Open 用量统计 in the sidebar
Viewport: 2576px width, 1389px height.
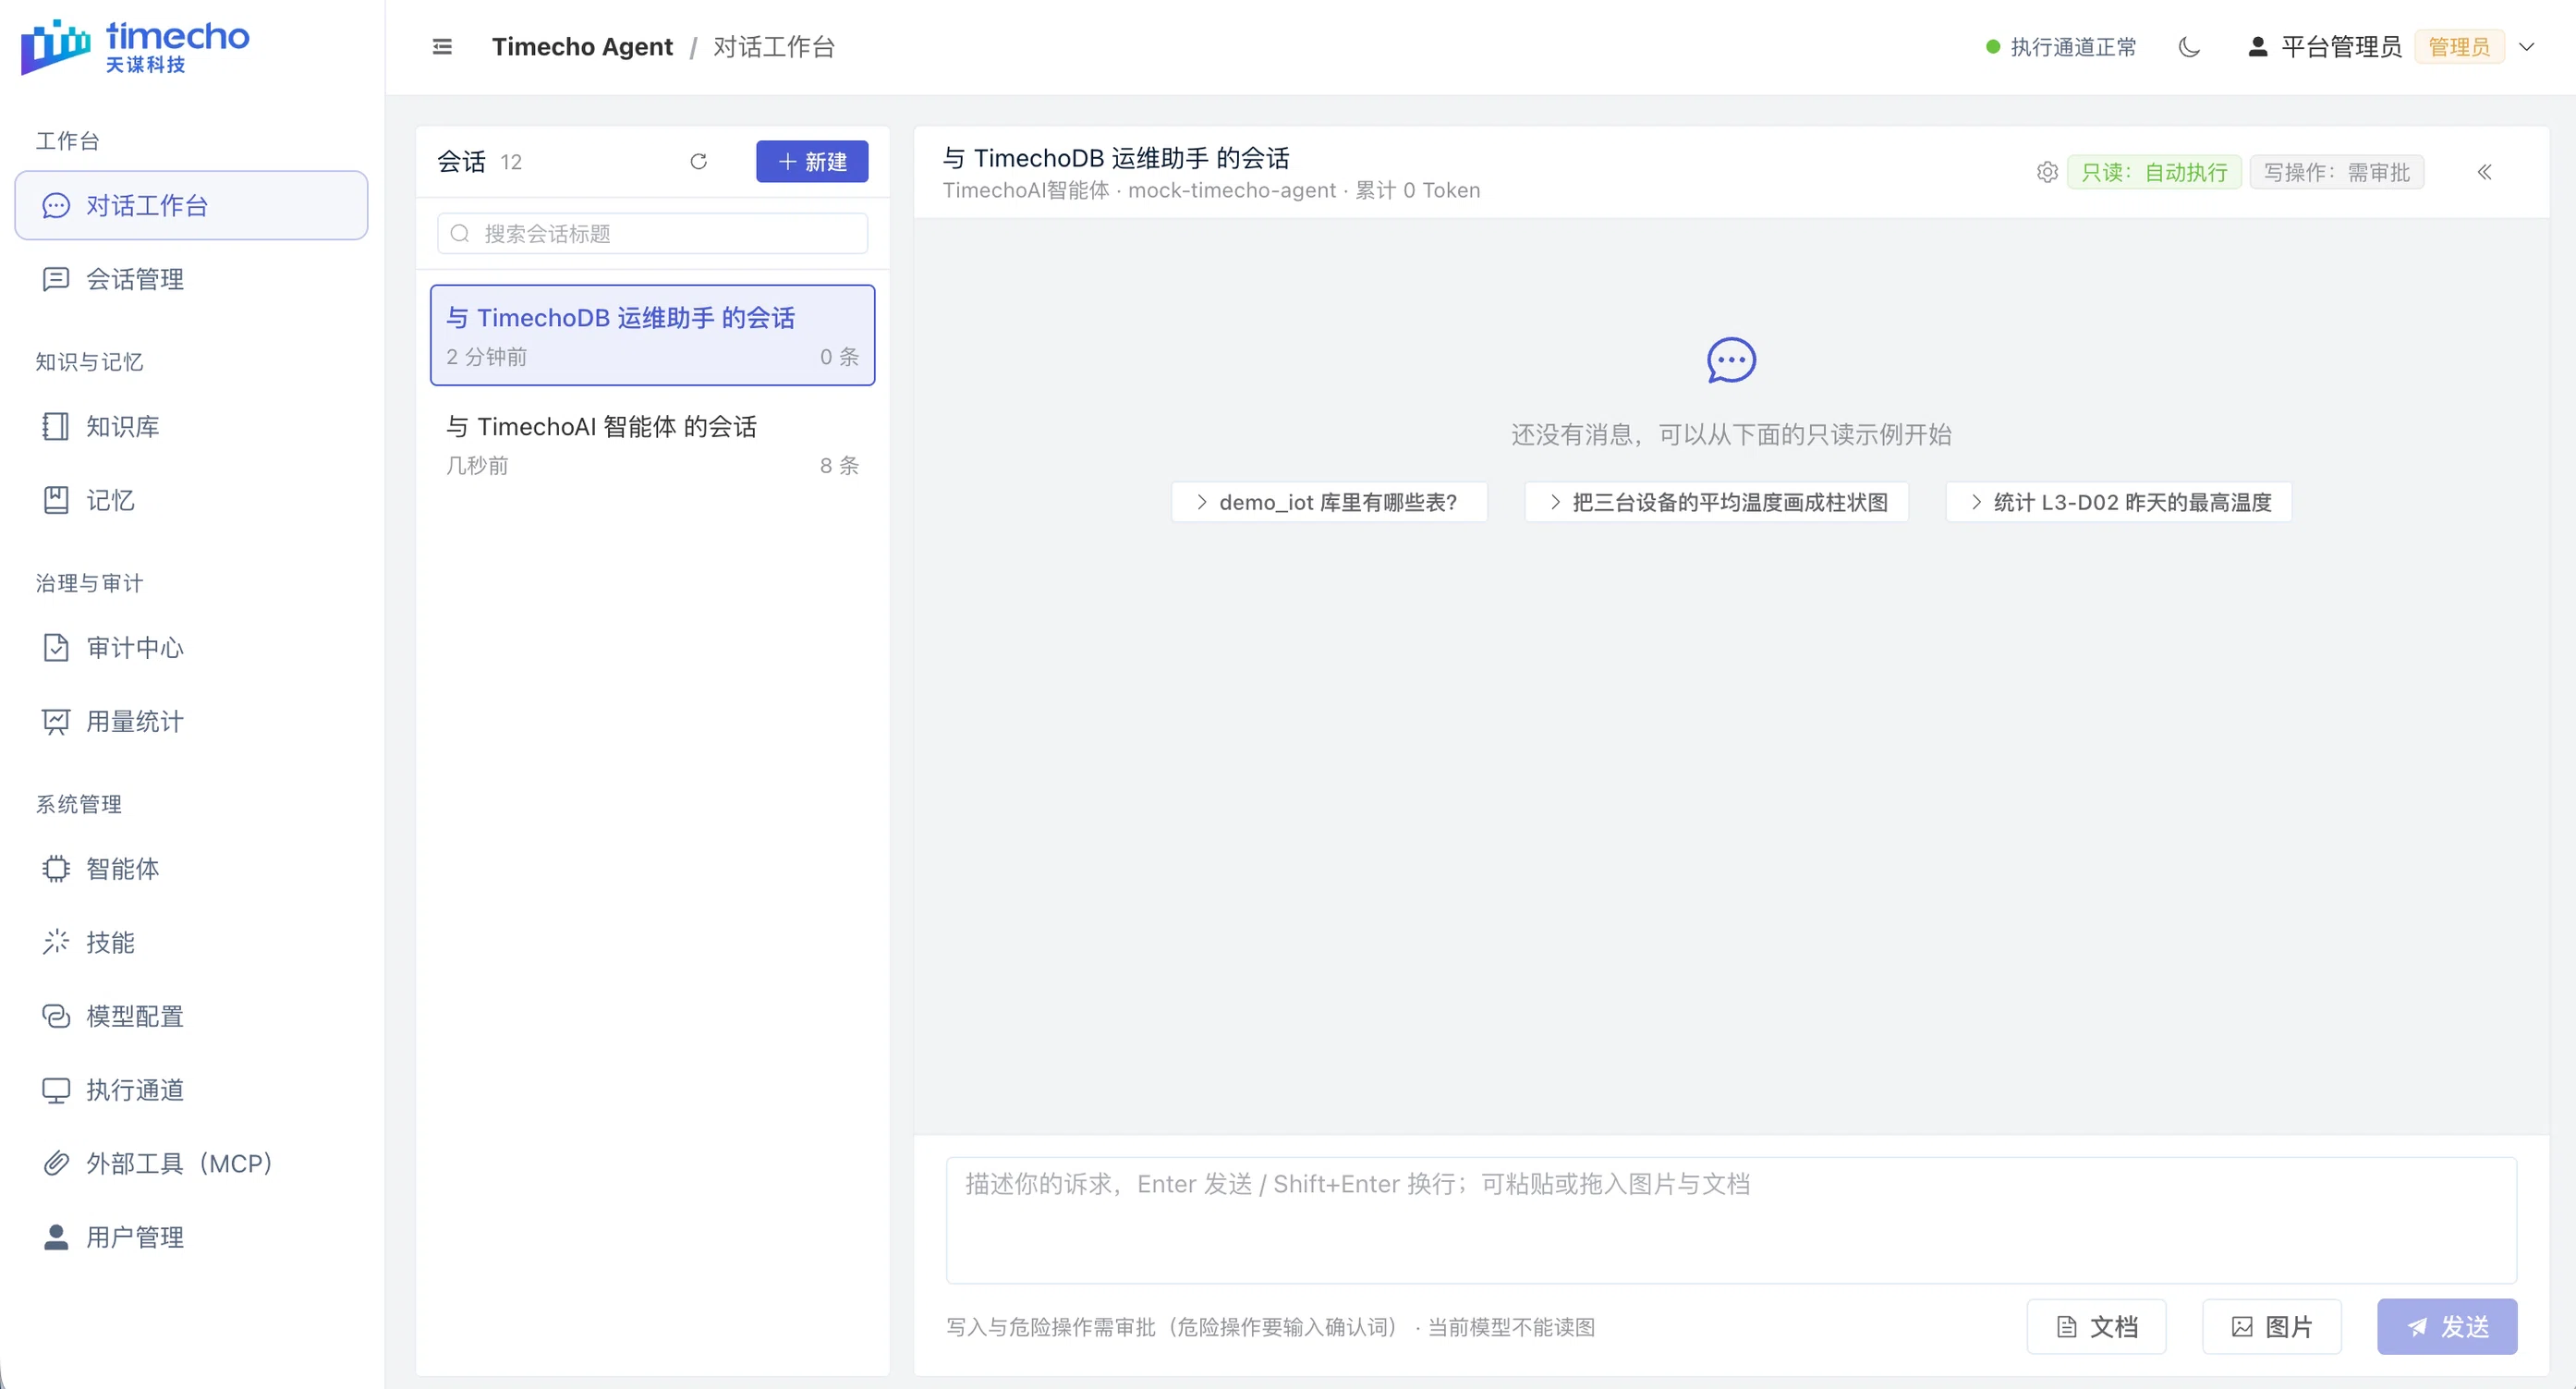[191, 721]
